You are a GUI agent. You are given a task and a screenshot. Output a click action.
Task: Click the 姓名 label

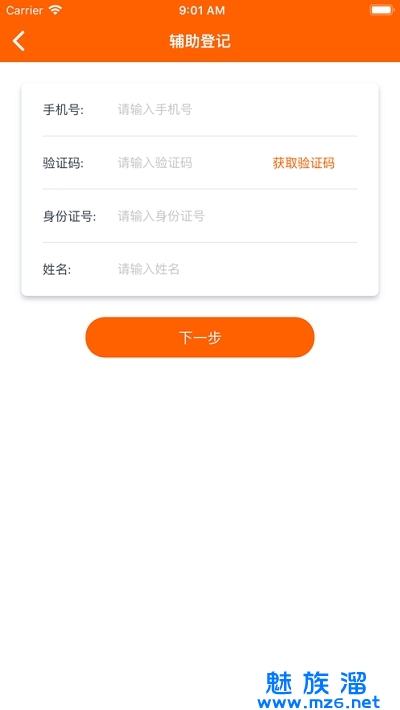[x=57, y=269]
